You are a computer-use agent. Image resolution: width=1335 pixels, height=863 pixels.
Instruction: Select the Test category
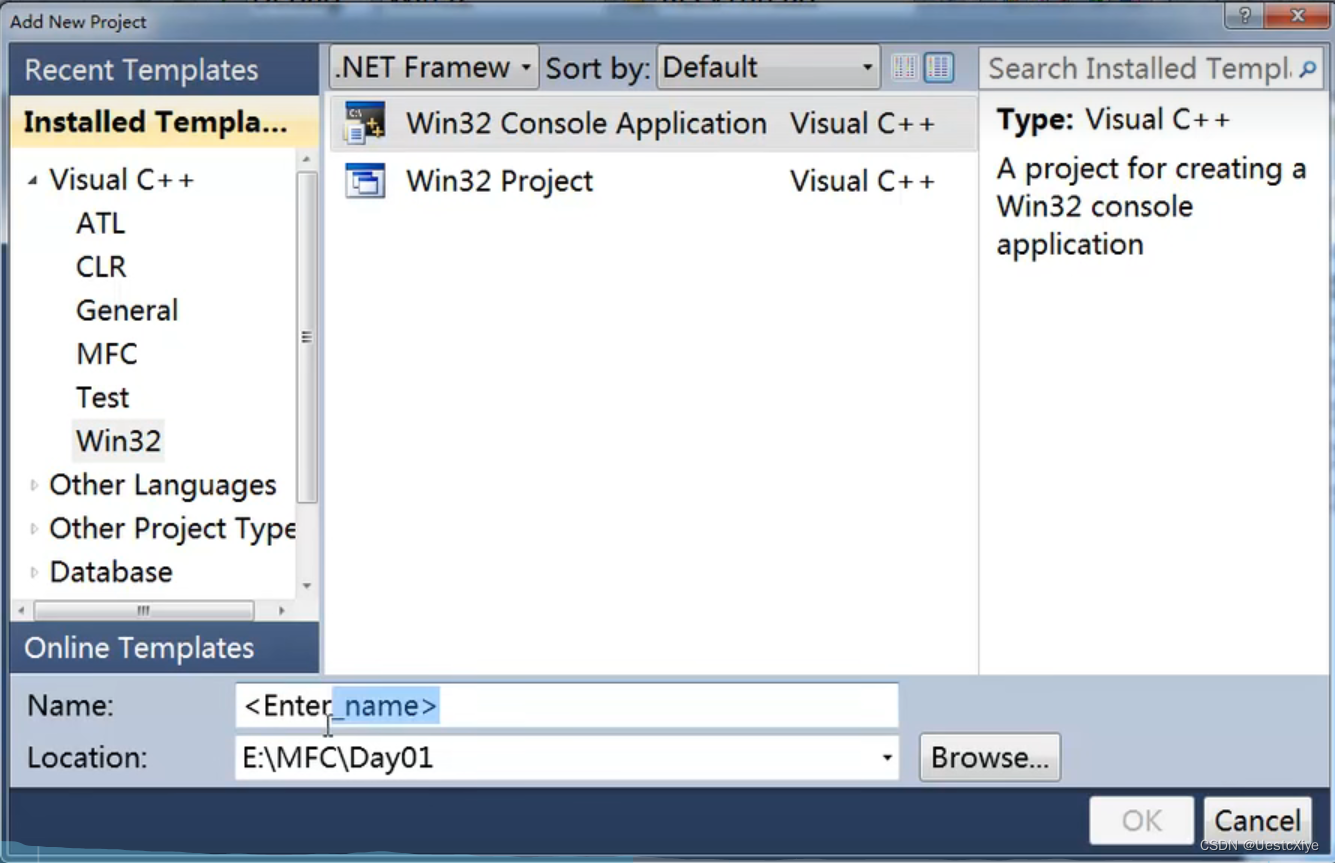coord(103,397)
